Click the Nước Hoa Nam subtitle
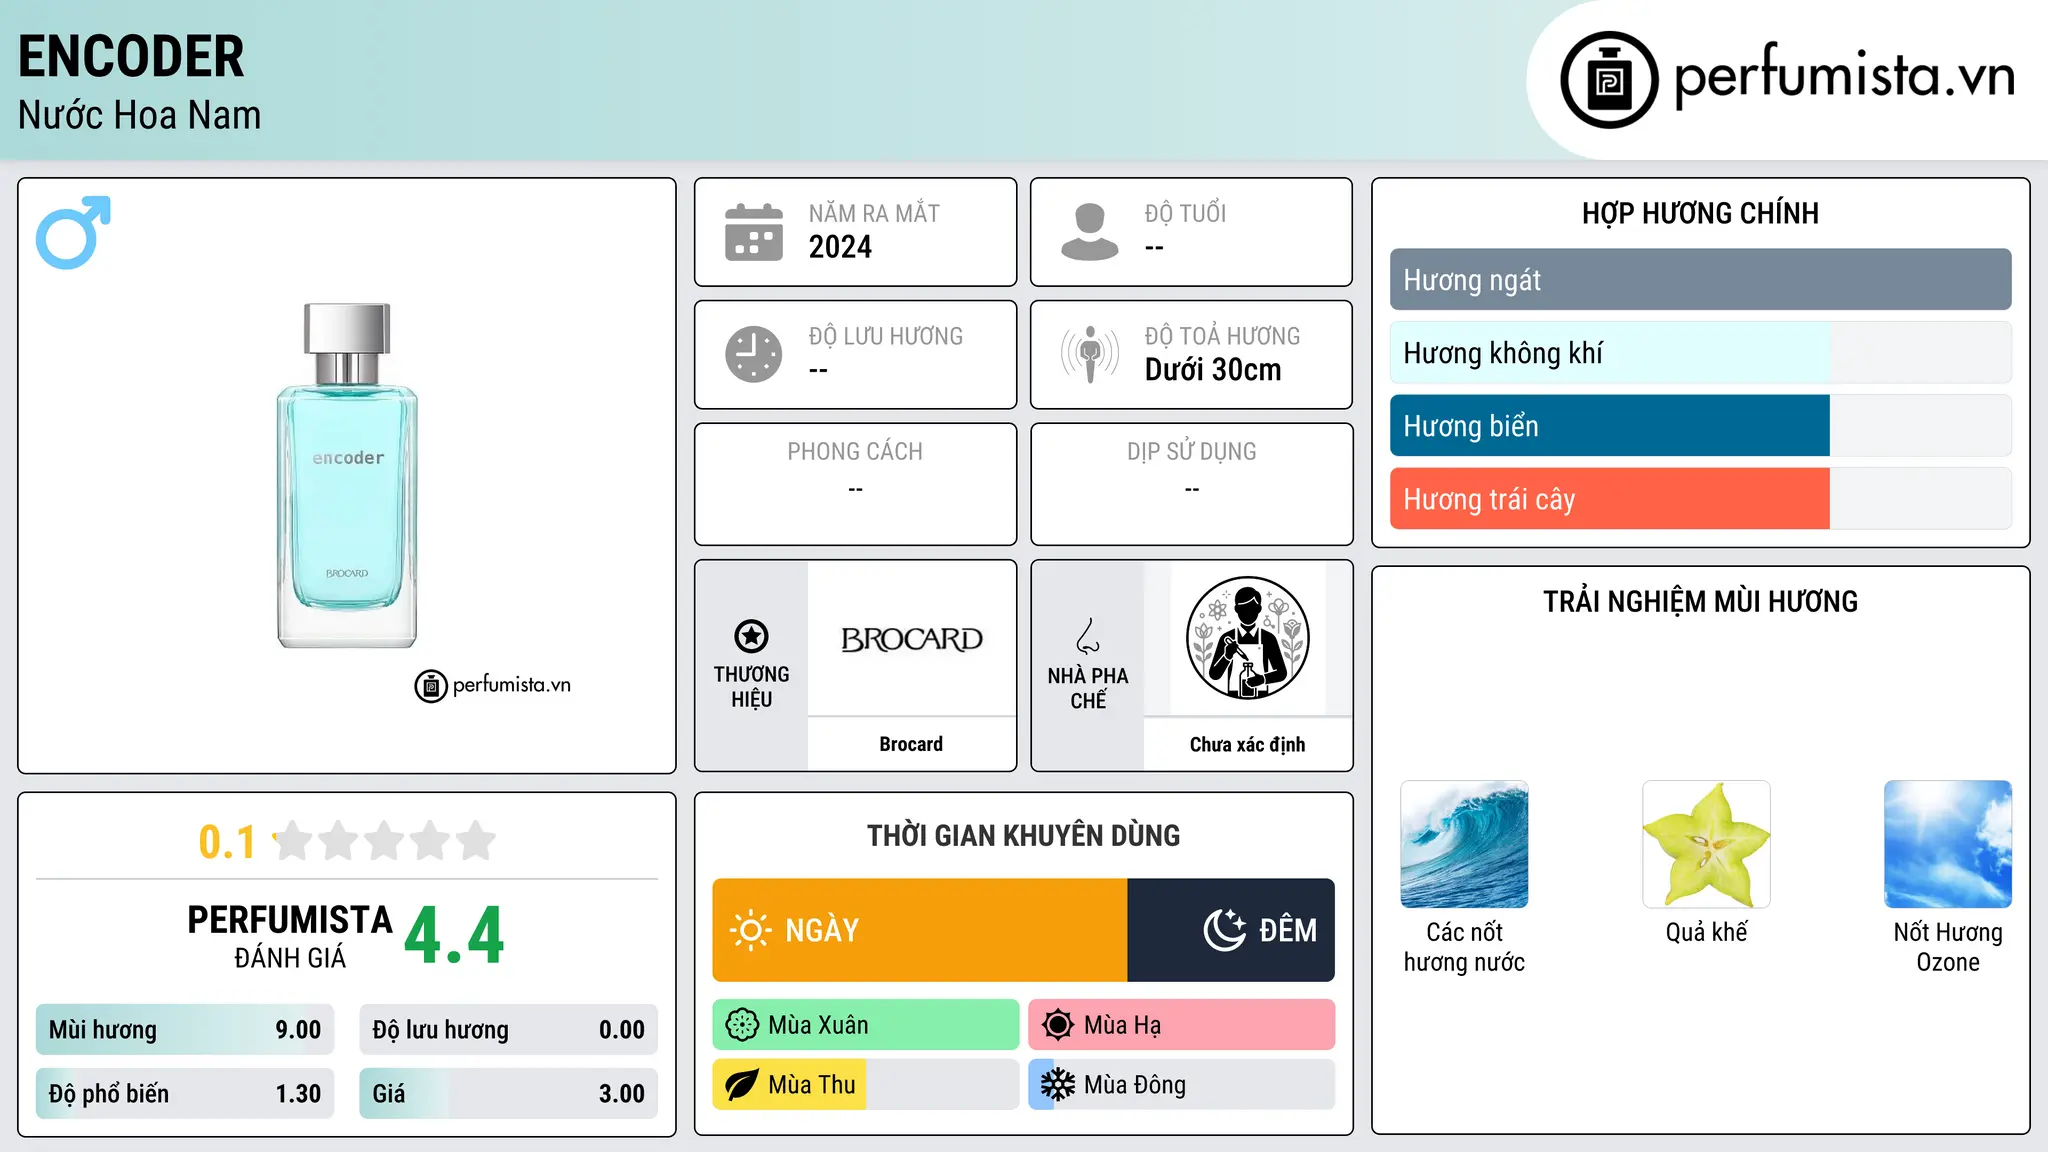Viewport: 2048px width, 1152px height. [x=139, y=115]
